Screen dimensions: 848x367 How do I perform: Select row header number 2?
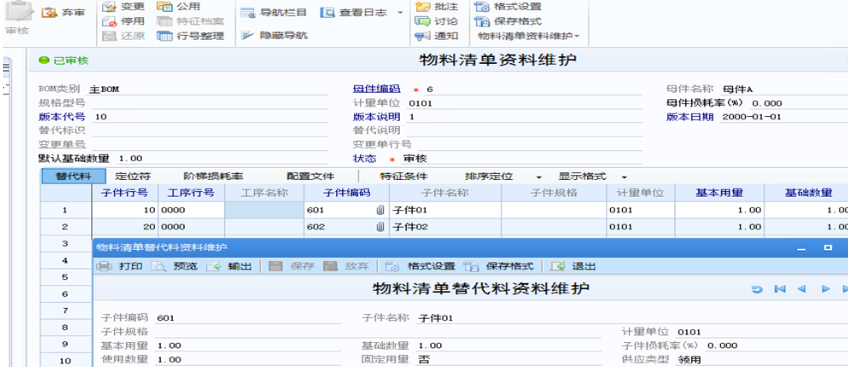point(65,227)
